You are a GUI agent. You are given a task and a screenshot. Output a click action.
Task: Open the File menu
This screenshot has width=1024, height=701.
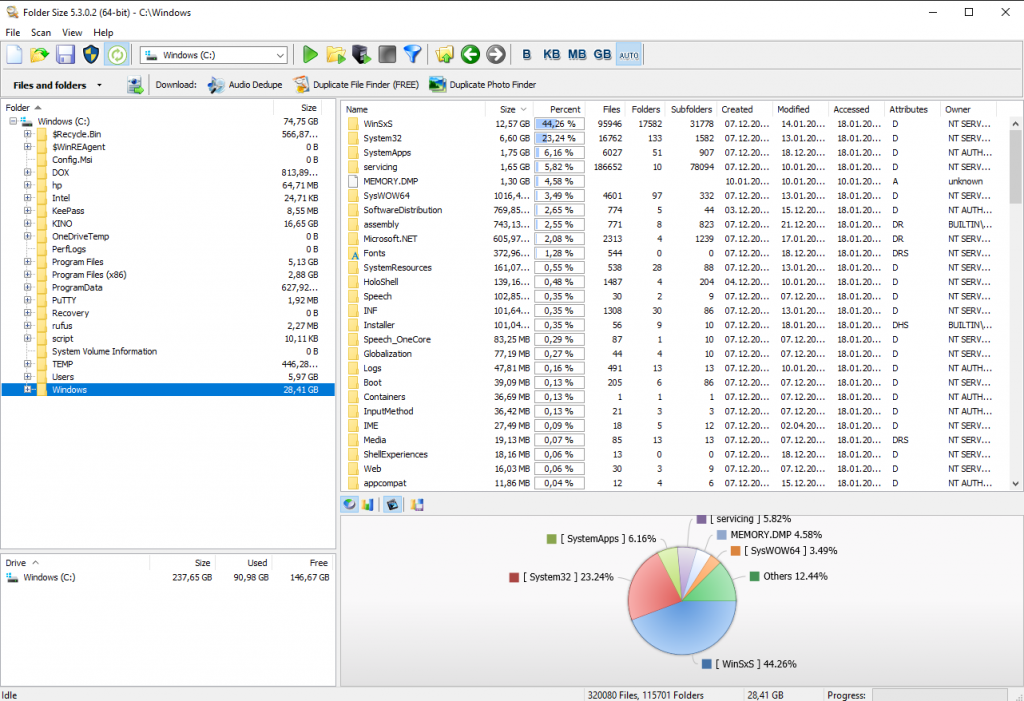coord(13,33)
